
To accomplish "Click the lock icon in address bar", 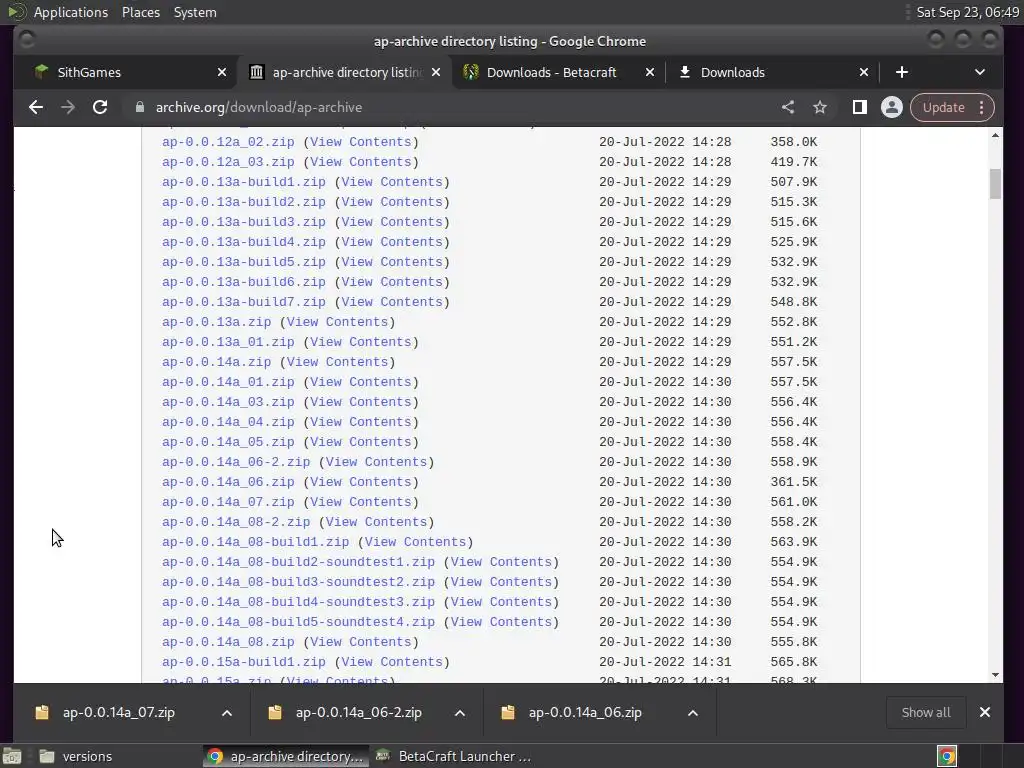I will click(140, 107).
